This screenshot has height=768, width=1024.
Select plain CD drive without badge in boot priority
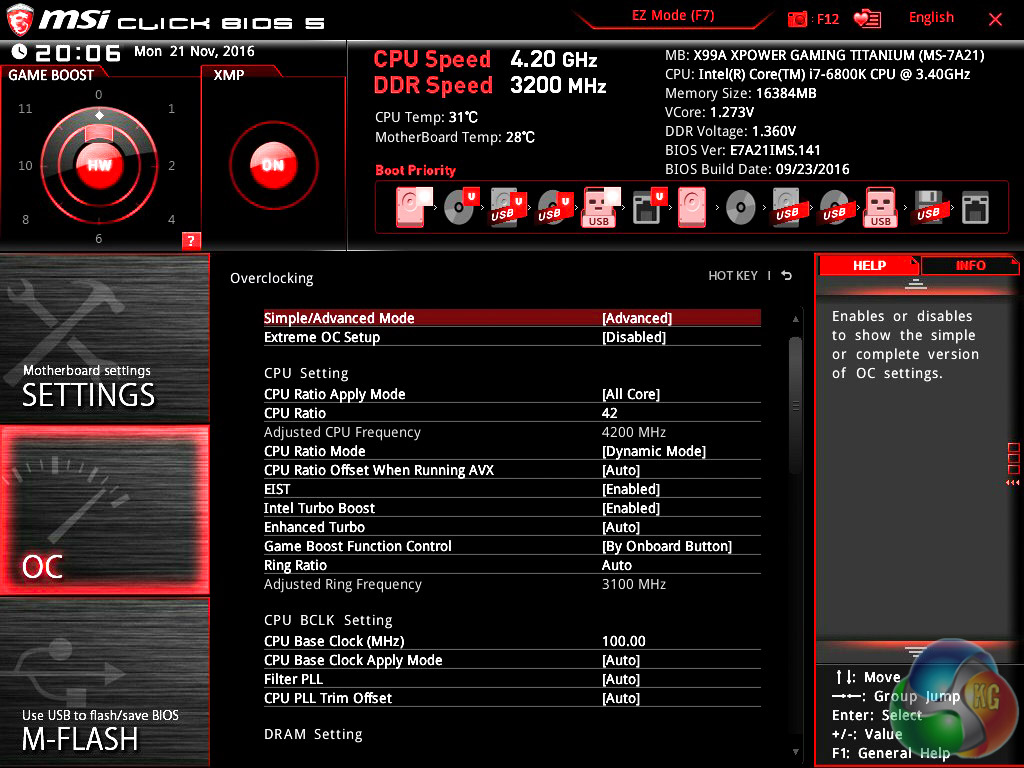coord(741,208)
